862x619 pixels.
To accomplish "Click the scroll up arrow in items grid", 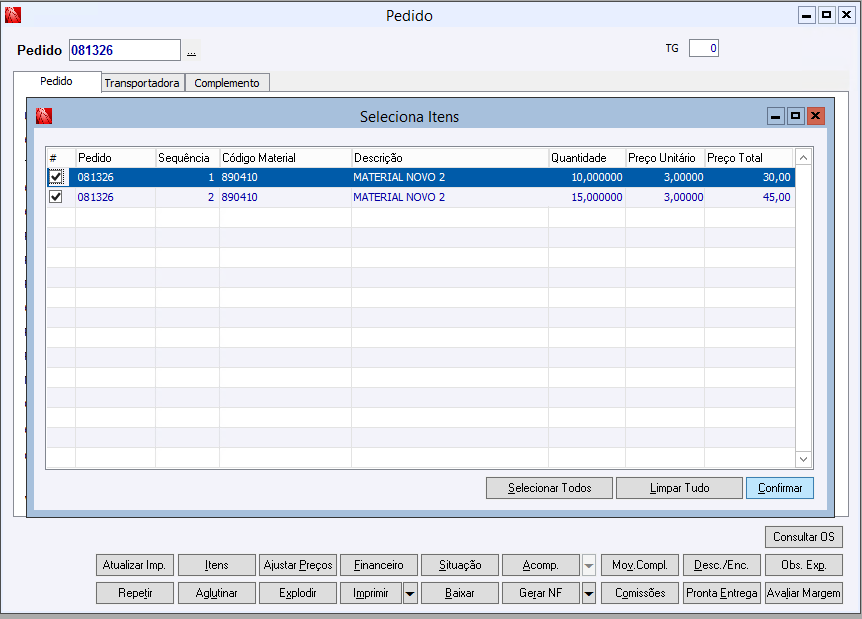I will [x=803, y=158].
